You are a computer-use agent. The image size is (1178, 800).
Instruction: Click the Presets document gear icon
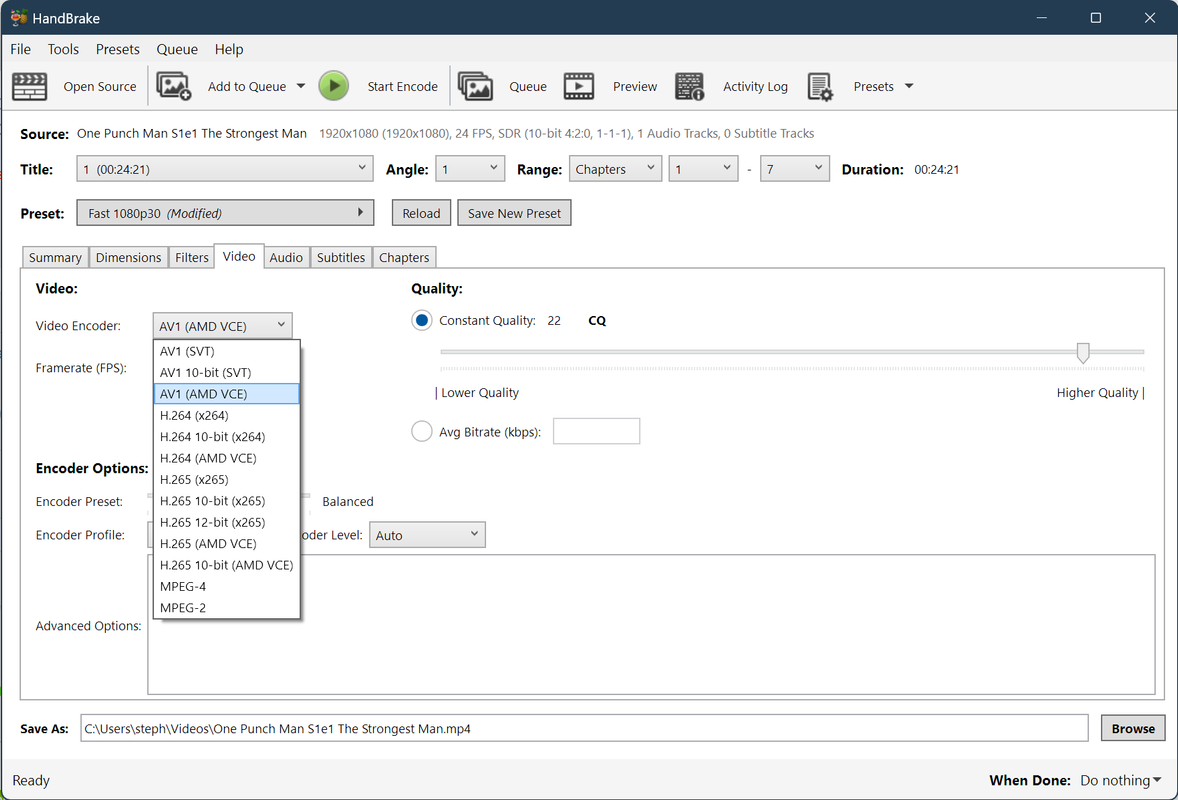coord(820,86)
